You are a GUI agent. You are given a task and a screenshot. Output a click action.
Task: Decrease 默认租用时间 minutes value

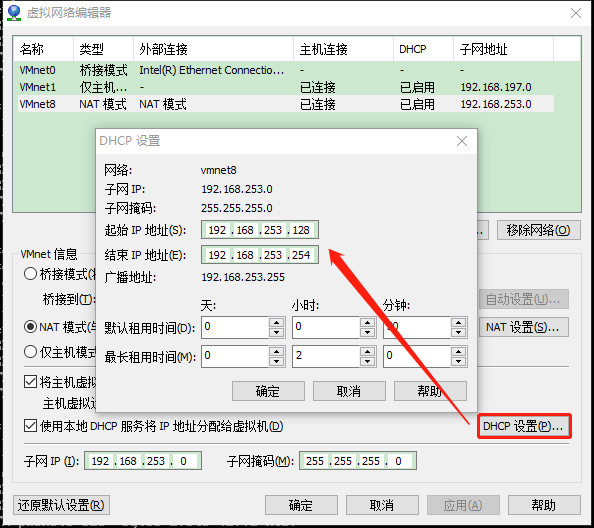point(458,333)
